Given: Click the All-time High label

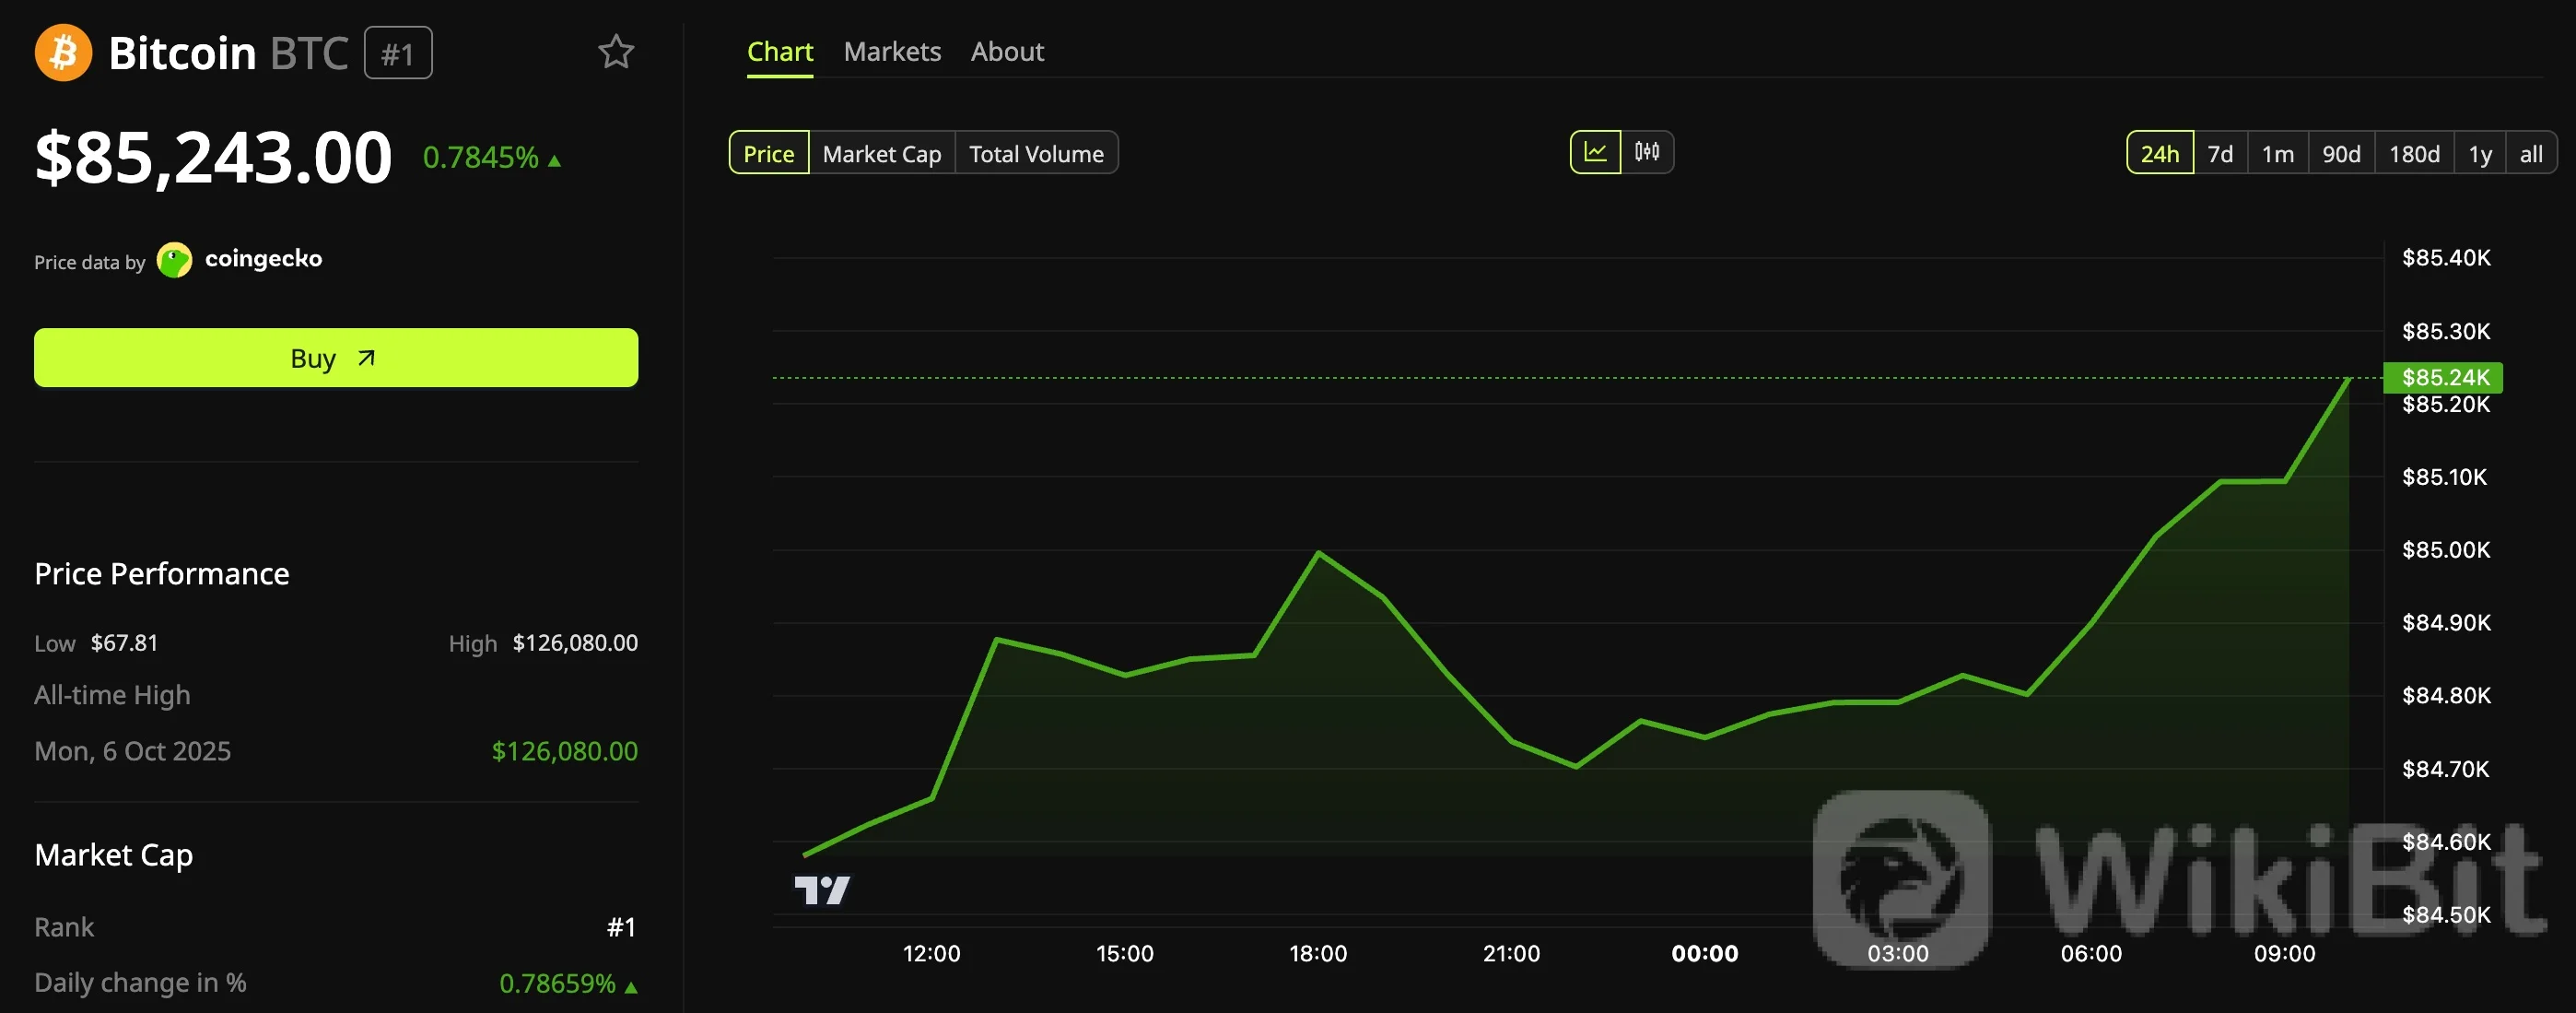Looking at the screenshot, I should click(x=112, y=694).
